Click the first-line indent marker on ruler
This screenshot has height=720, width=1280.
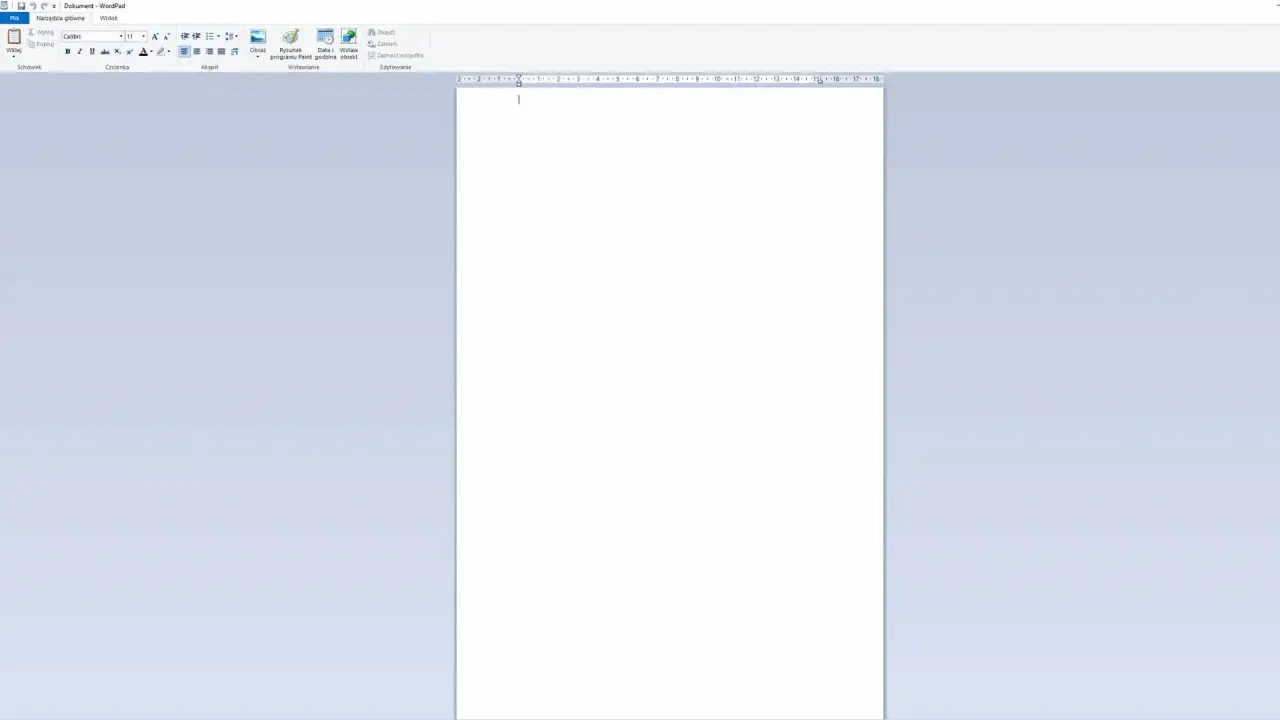point(518,76)
